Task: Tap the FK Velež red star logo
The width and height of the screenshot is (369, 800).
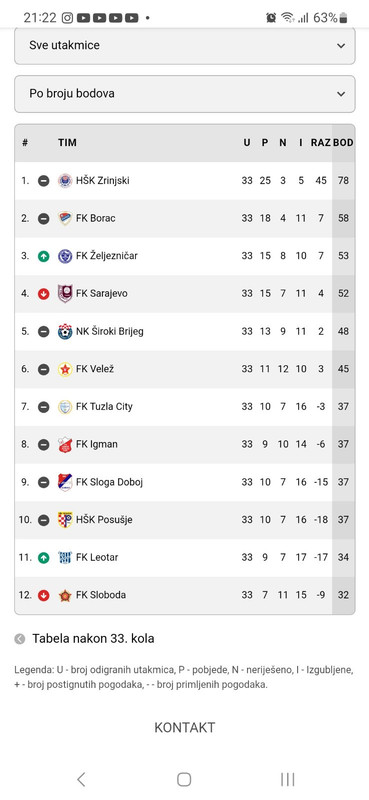Action: click(65, 369)
